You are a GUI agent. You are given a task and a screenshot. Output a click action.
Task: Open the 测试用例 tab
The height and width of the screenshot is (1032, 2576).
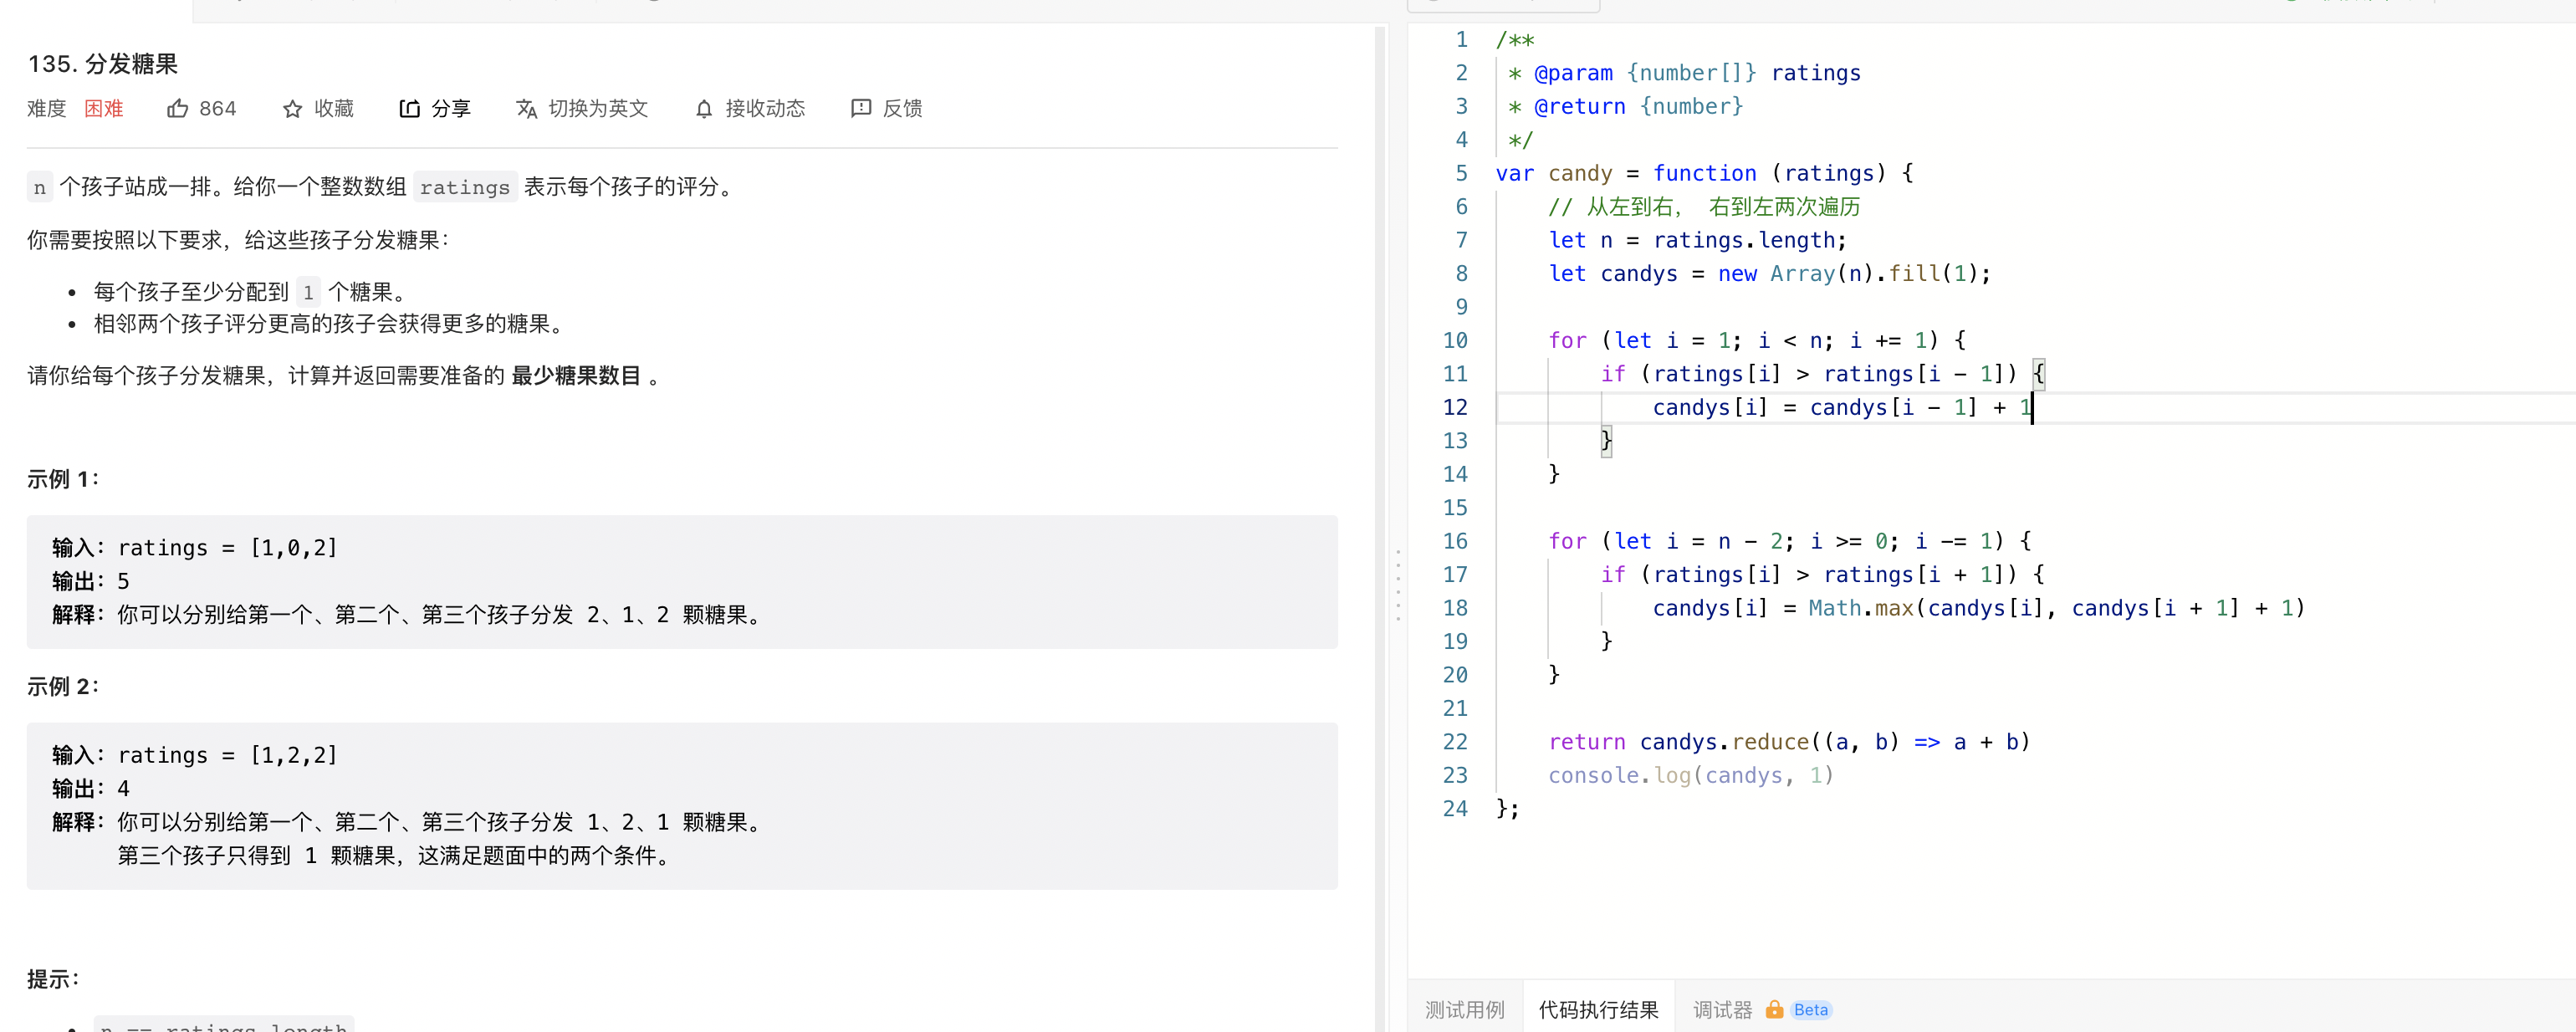pos(1464,1009)
